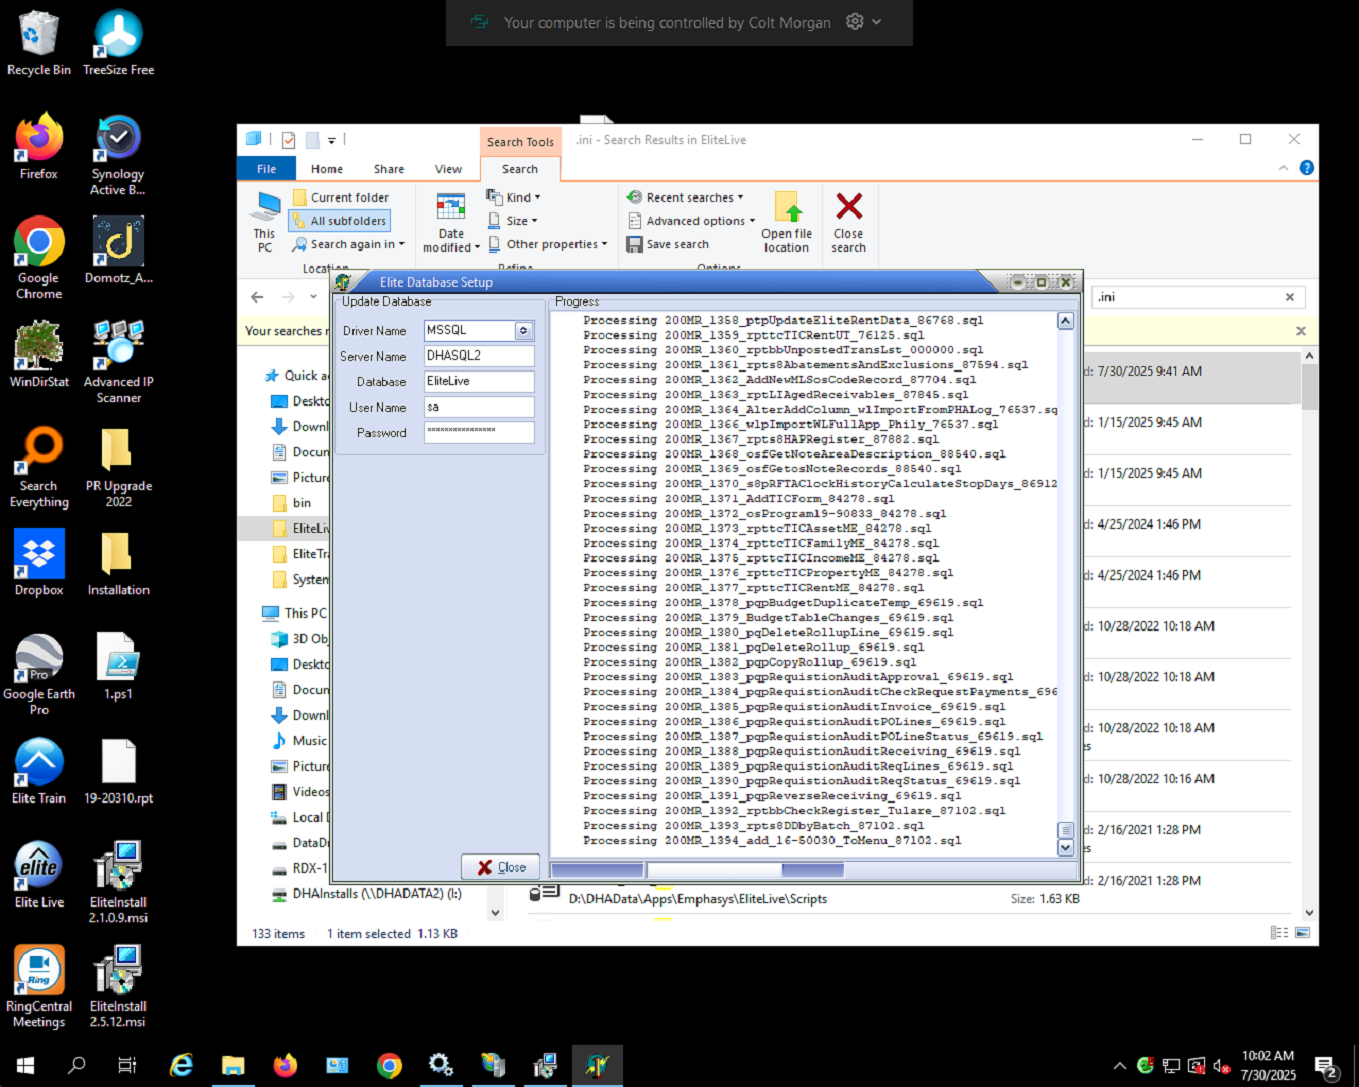
Task: Go back with the Explorer back arrow
Action: (257, 297)
